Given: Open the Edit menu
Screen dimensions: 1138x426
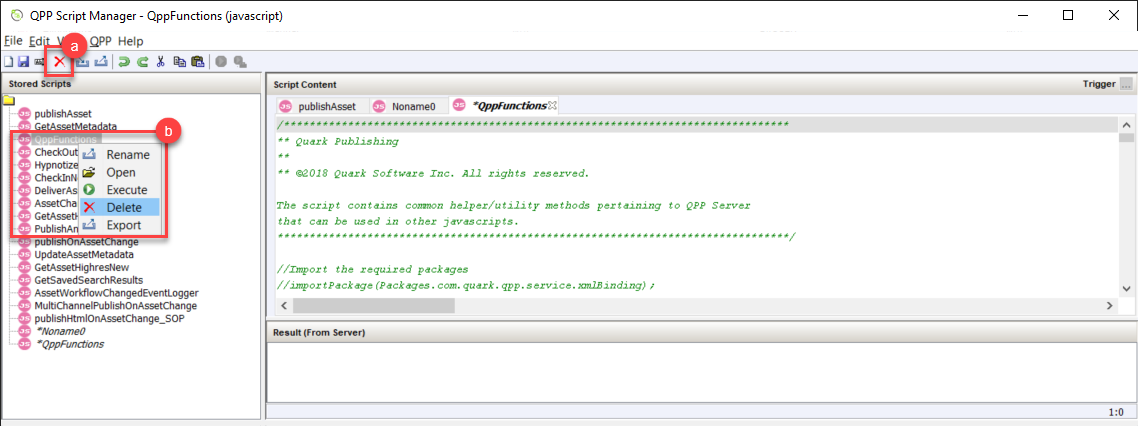Looking at the screenshot, I should [39, 41].
